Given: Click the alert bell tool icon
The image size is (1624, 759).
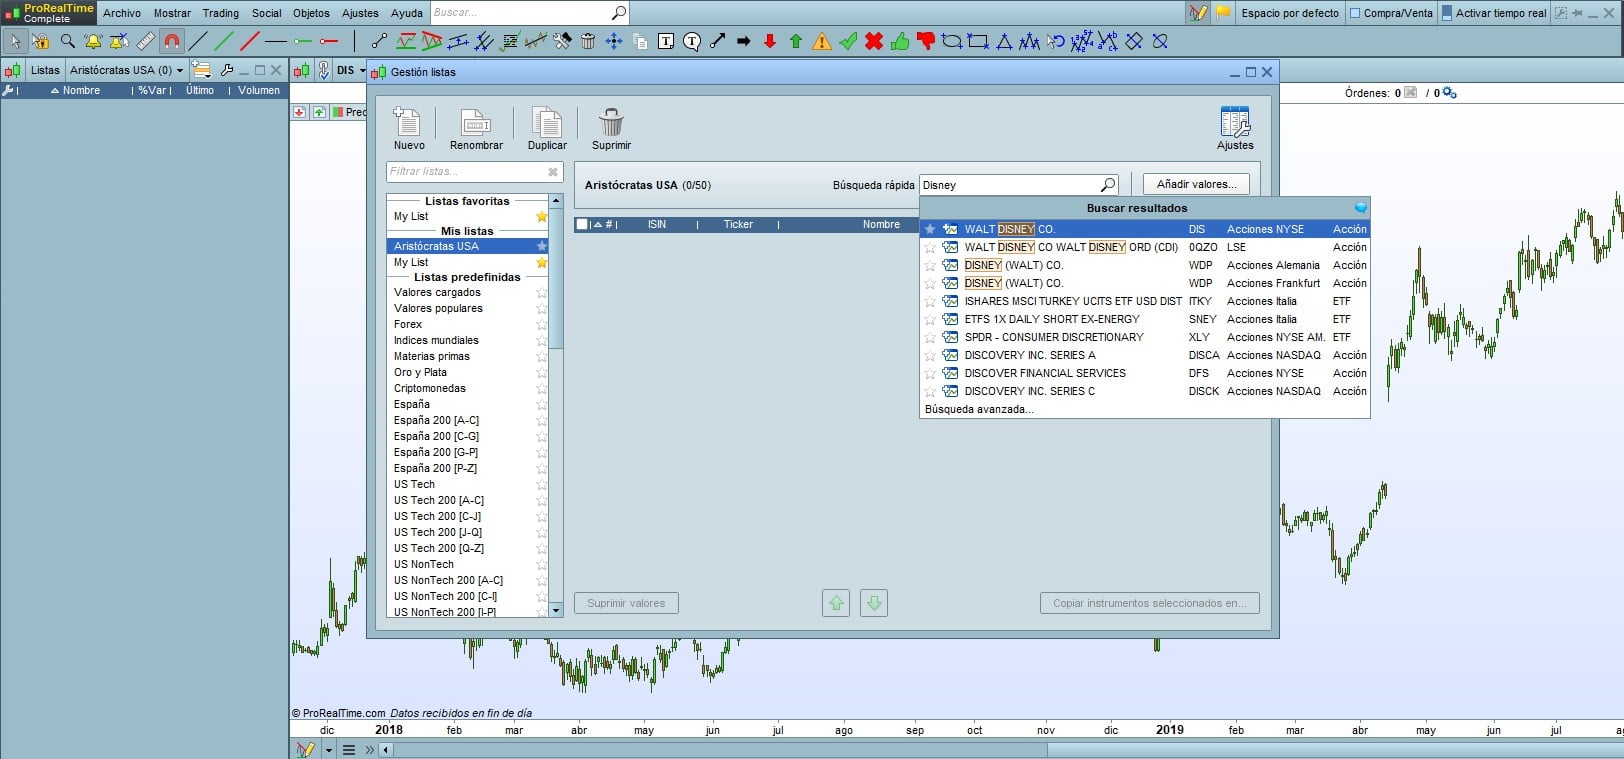Looking at the screenshot, I should pyautogui.click(x=93, y=41).
